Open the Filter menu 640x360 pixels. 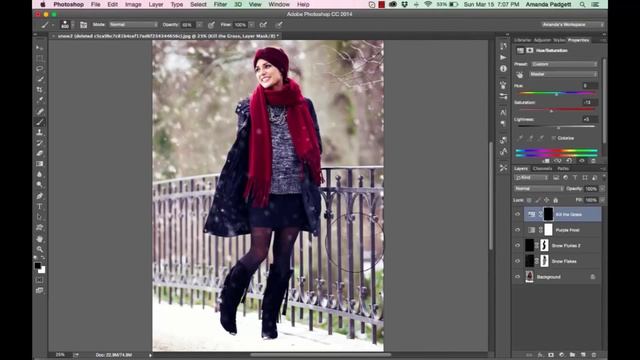220,4
